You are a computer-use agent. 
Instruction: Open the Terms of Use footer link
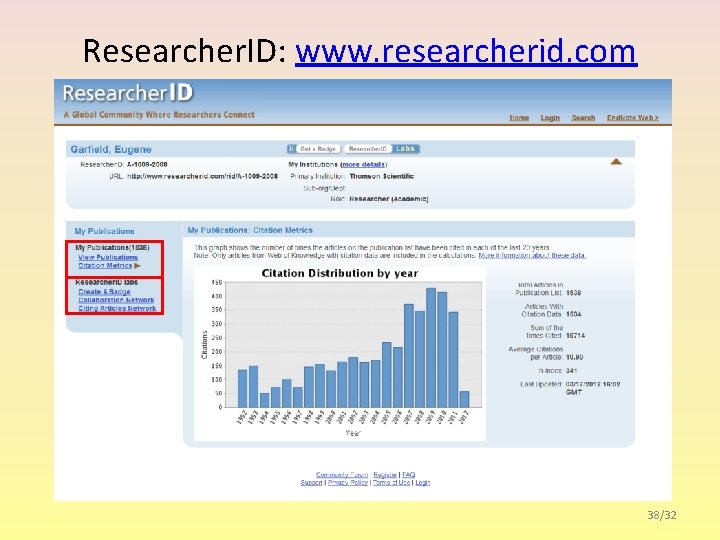click(x=391, y=483)
